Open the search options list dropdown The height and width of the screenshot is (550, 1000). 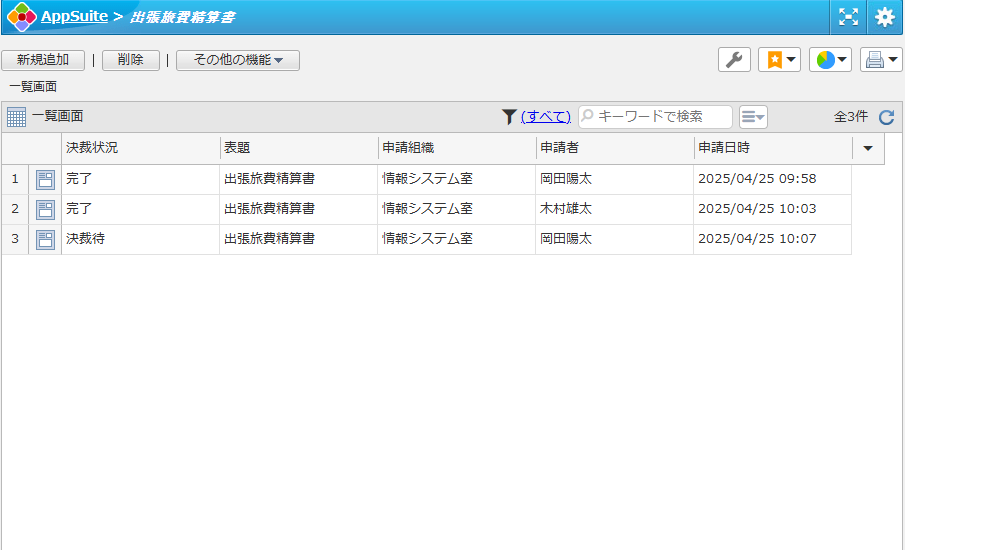click(753, 117)
